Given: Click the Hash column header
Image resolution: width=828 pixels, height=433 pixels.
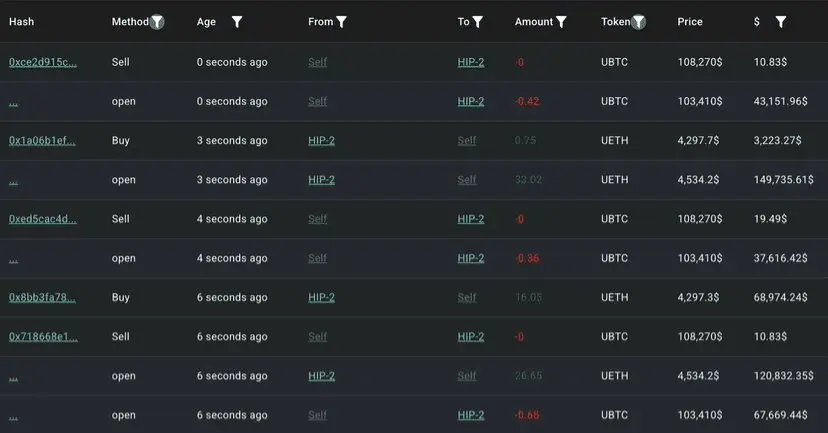Looking at the screenshot, I should click(22, 22).
